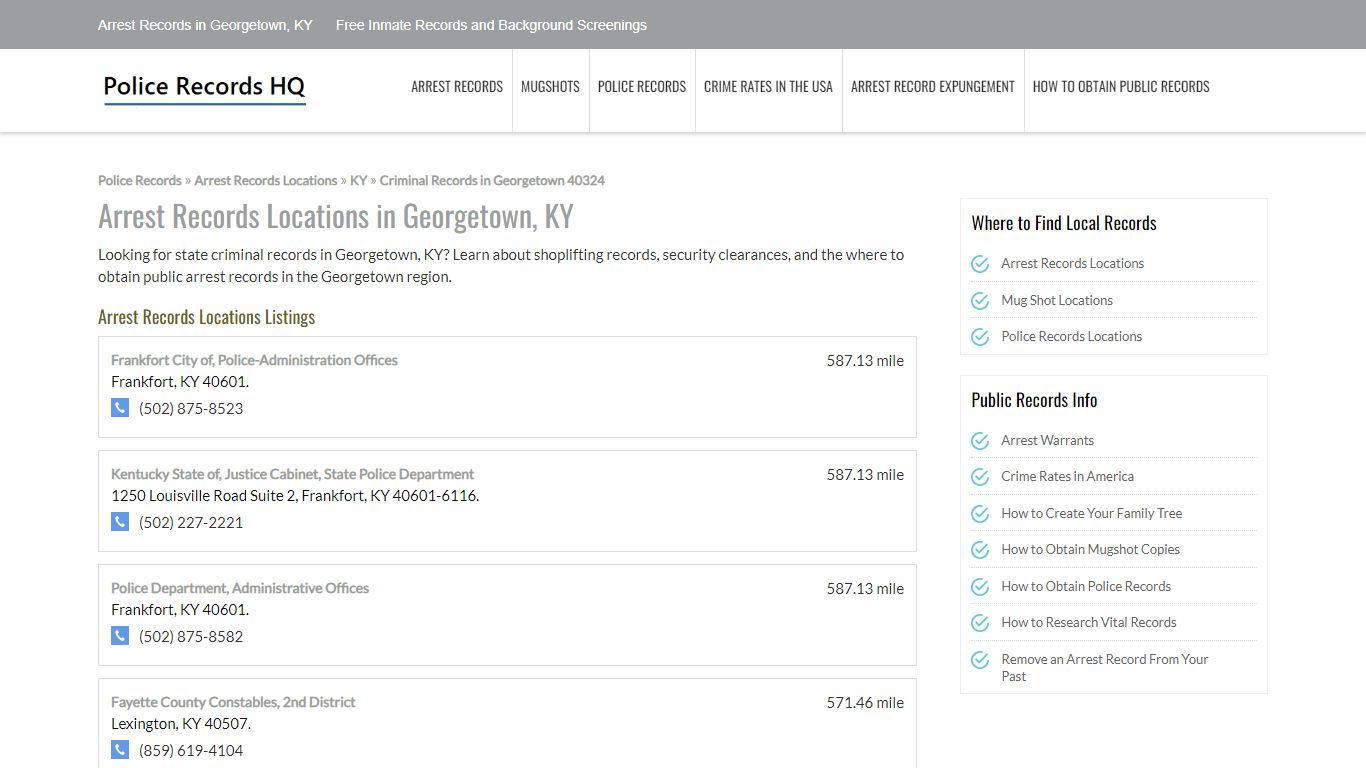This screenshot has width=1366, height=768.
Task: Open Crime Rates in America link
Action: [1067, 477]
